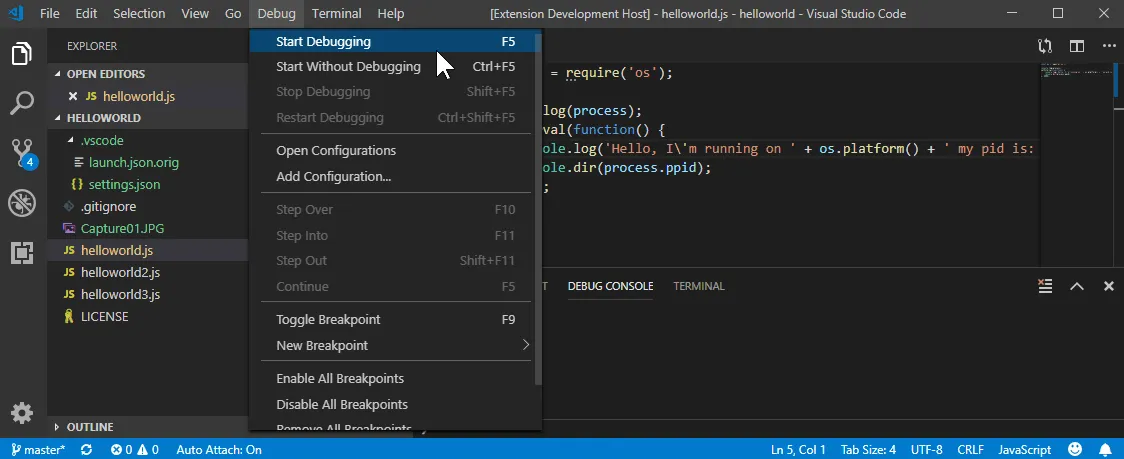Change indentation via Tab Size: 4
Screen dimensions: 1124x459
point(868,450)
